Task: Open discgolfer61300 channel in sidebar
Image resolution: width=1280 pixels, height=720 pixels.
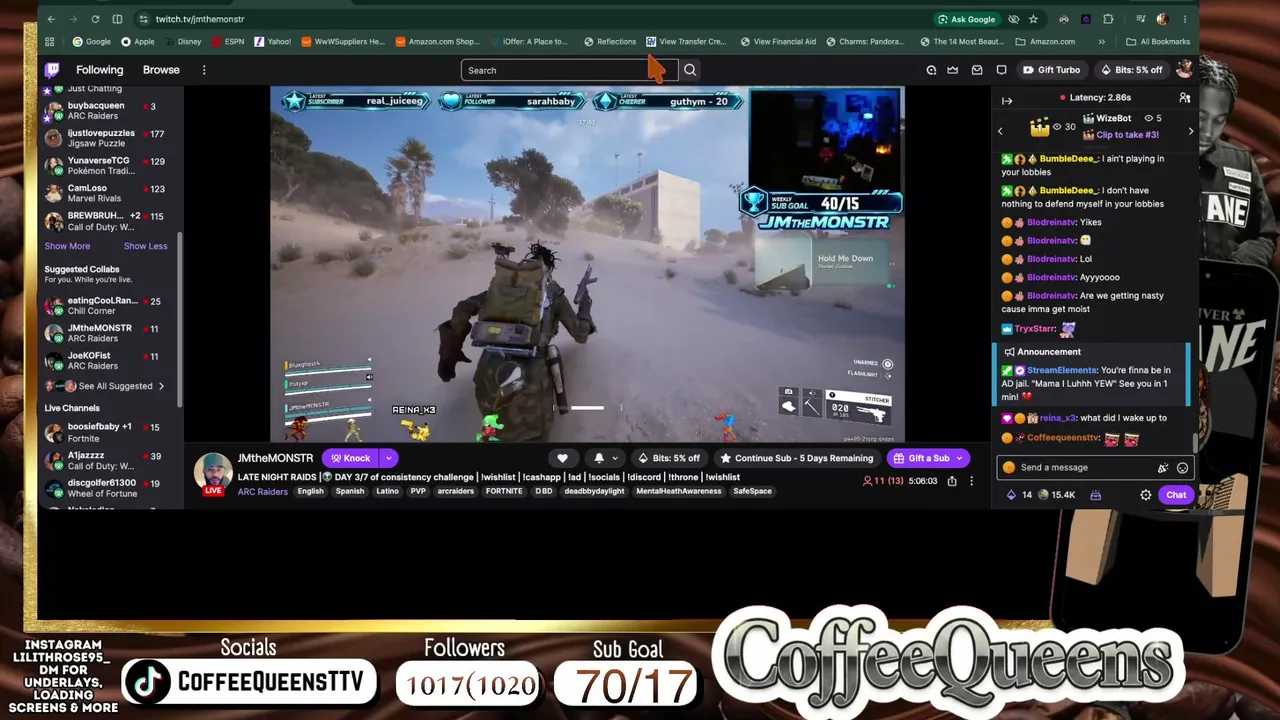Action: pos(110,488)
